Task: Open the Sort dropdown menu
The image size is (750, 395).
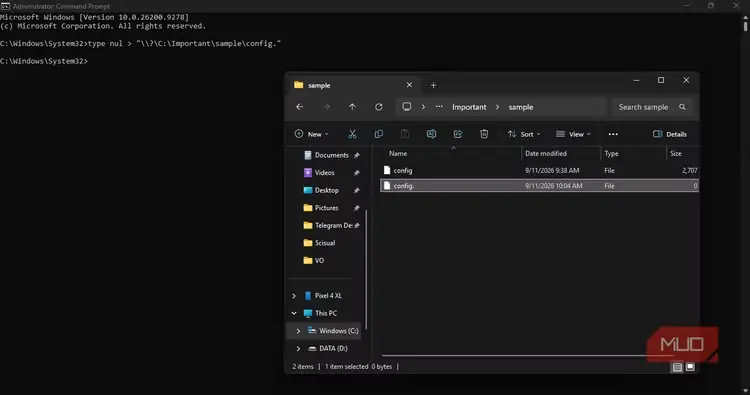Action: tap(524, 134)
